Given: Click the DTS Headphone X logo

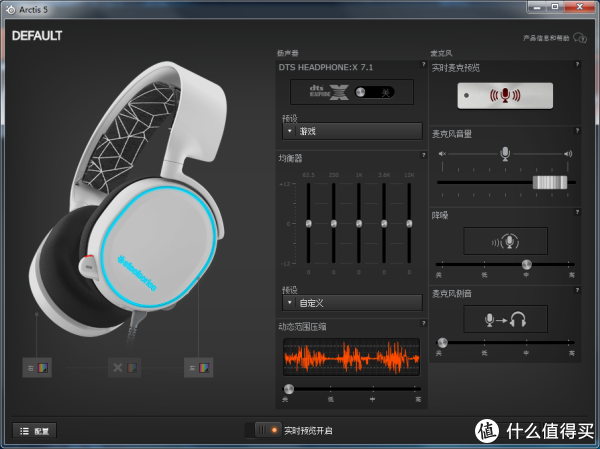Looking at the screenshot, I should coord(329,92).
